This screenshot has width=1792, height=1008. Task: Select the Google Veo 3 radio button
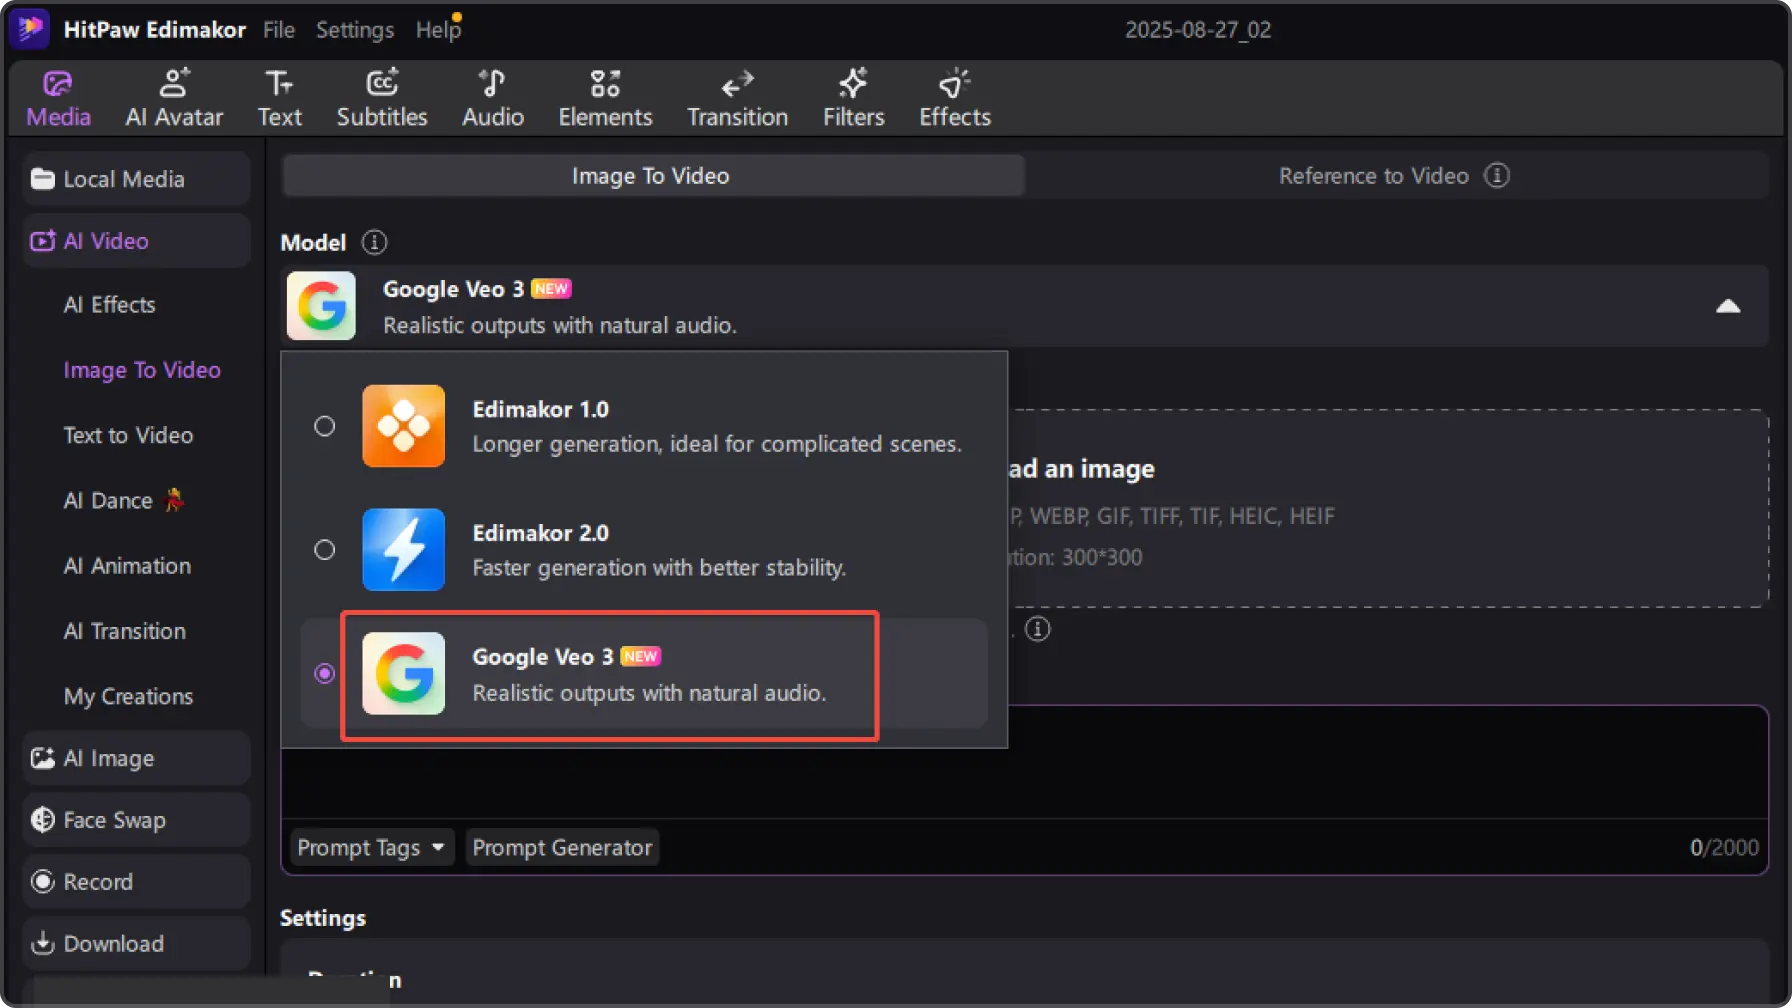click(324, 673)
